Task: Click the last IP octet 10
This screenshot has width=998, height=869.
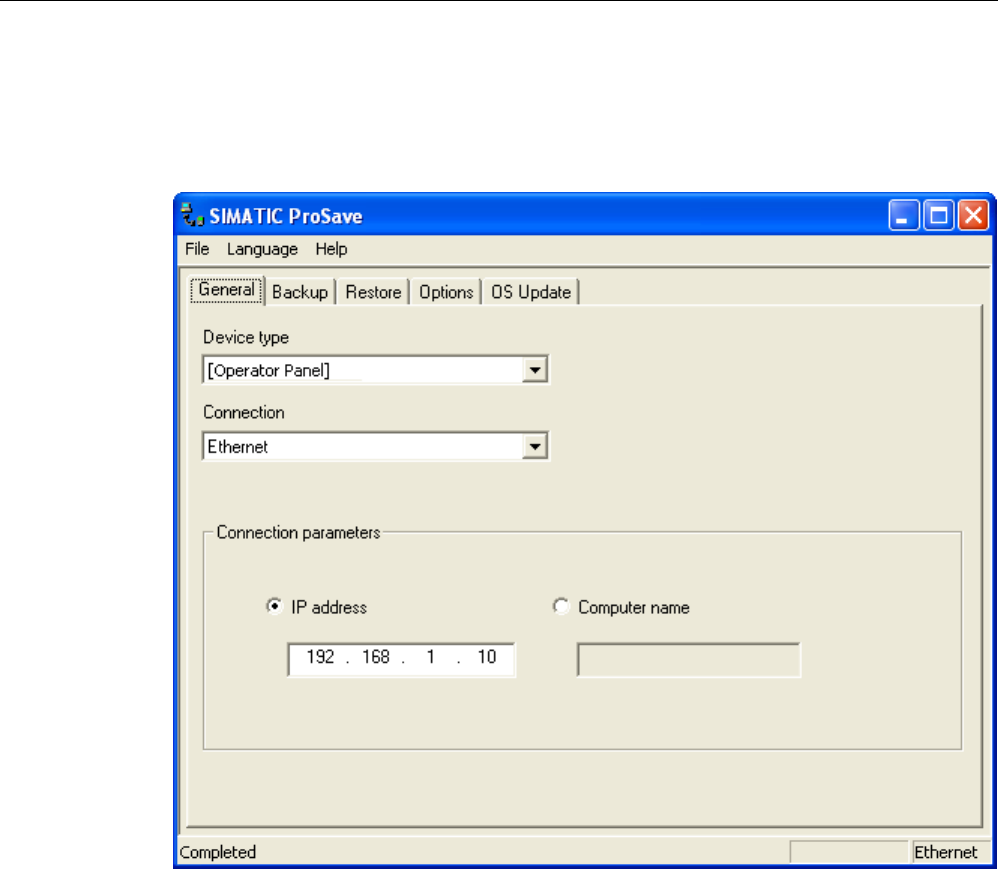Action: 487,657
